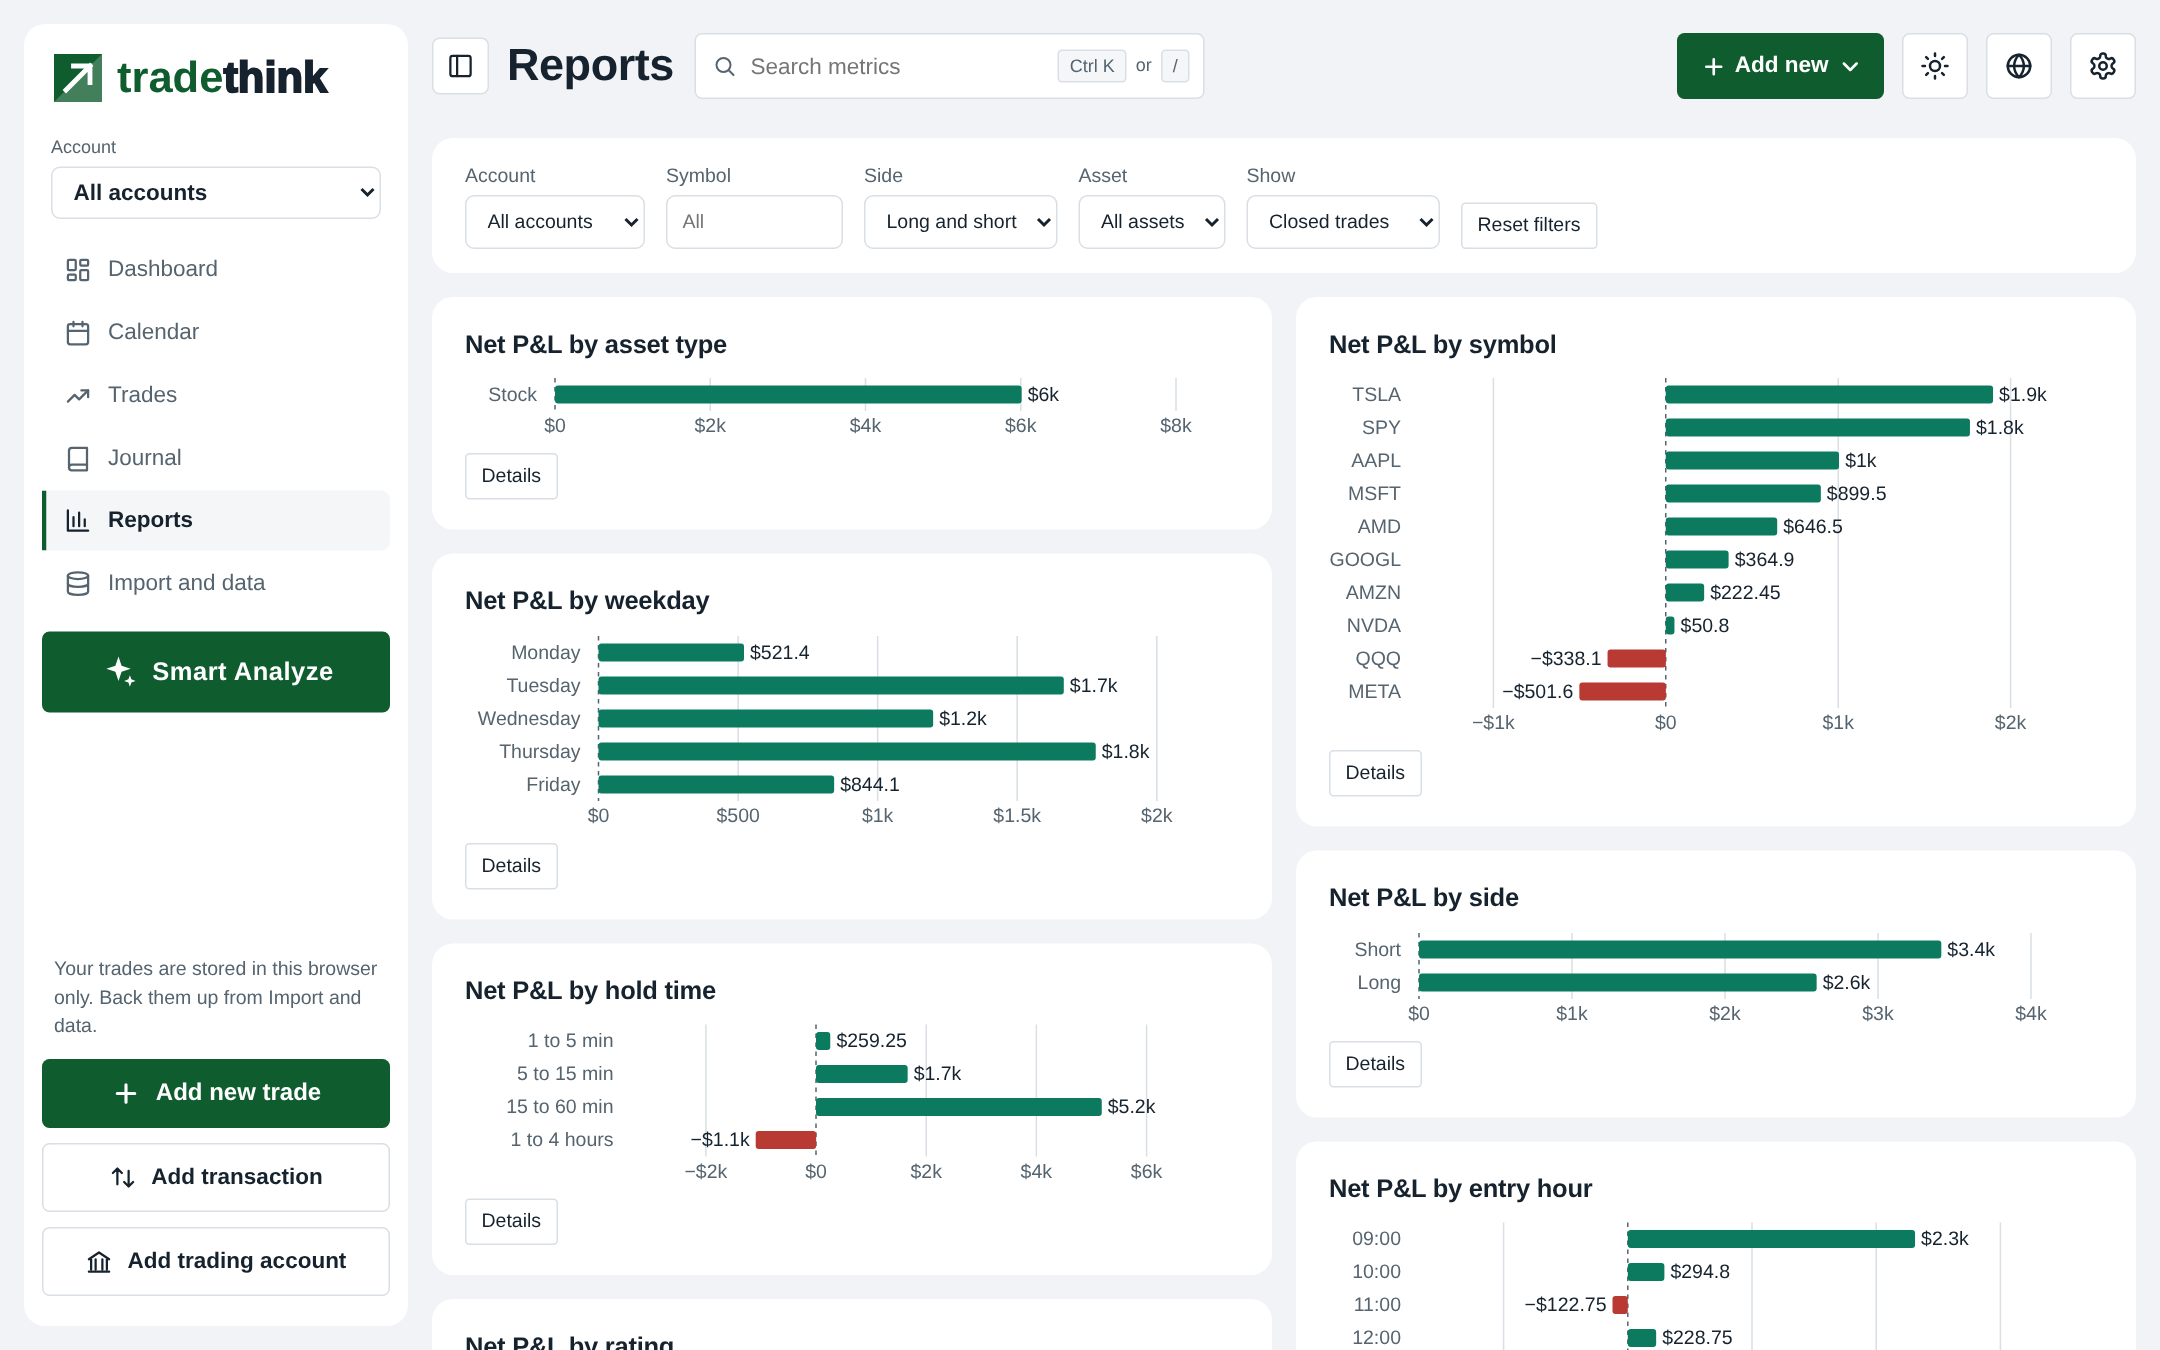Click the $5.2k value label
Screen dimensions: 2160x1350
pos(1131,1107)
